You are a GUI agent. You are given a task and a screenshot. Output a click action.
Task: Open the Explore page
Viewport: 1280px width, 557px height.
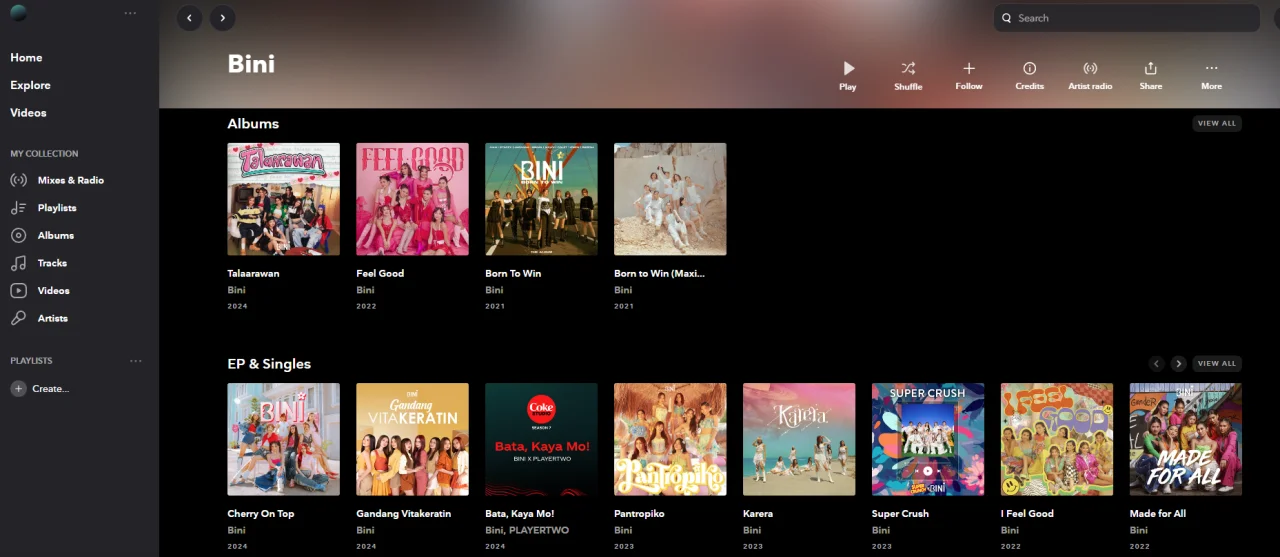point(30,85)
